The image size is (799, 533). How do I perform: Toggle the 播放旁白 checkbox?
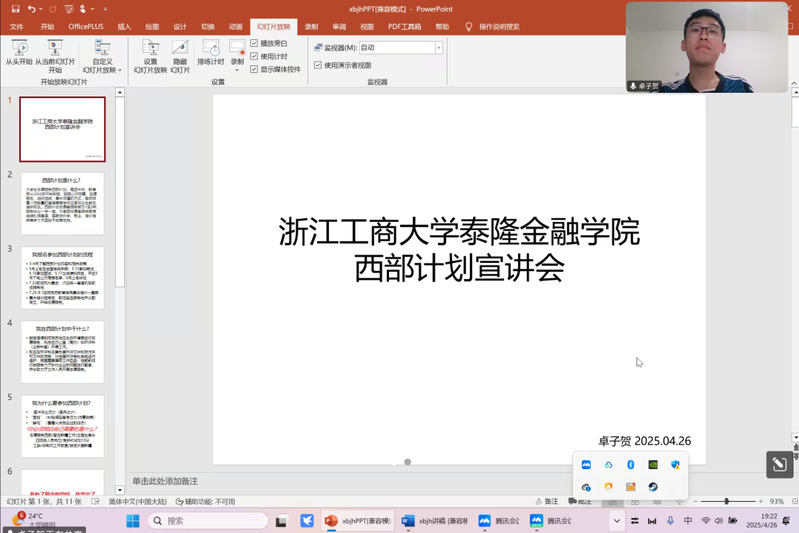point(254,44)
